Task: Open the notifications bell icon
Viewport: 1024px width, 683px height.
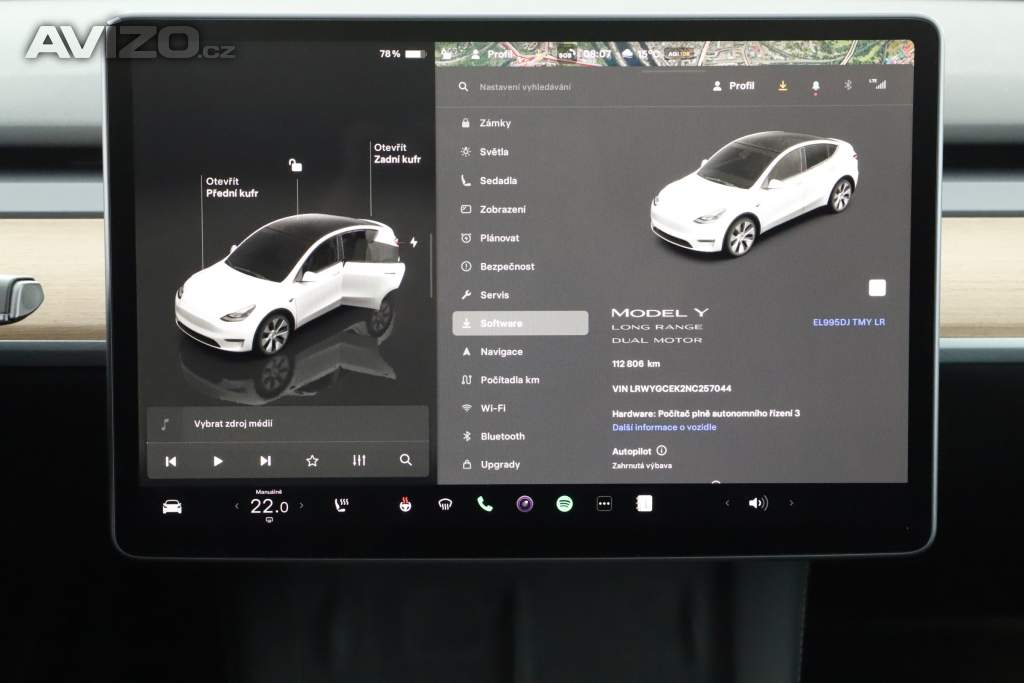Action: tap(816, 86)
